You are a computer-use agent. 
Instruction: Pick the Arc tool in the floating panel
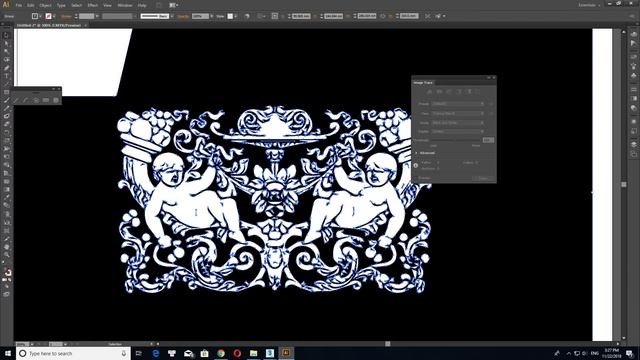click(26, 100)
